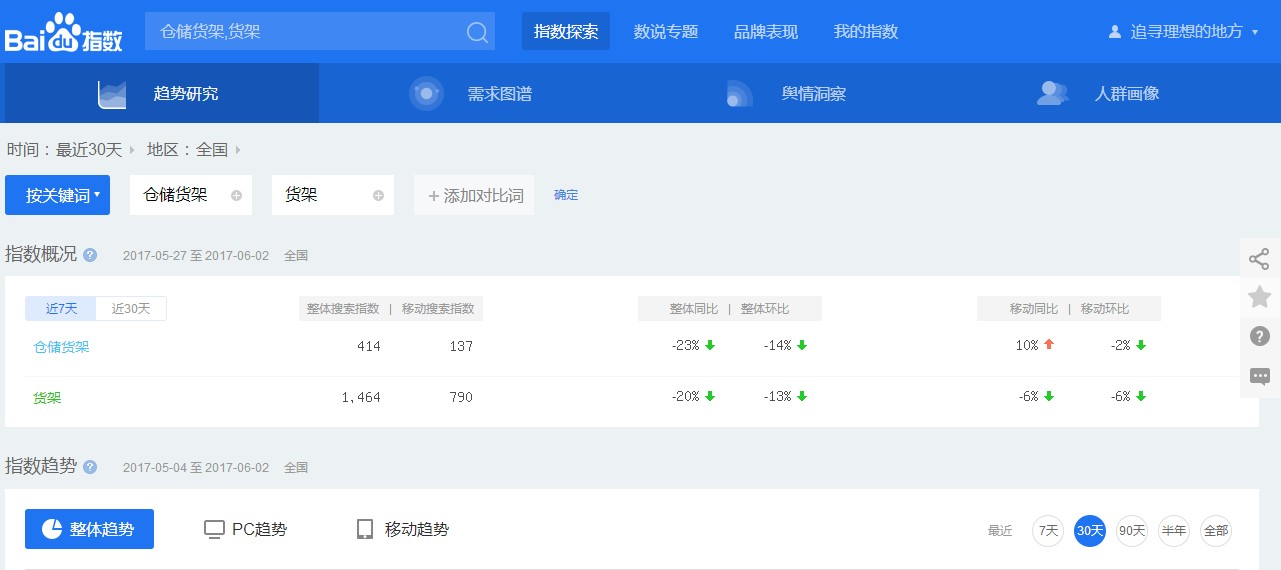This screenshot has height=570, width=1281.
Task: Click the 仓储货架 keyword link in table
Action: tap(61, 347)
